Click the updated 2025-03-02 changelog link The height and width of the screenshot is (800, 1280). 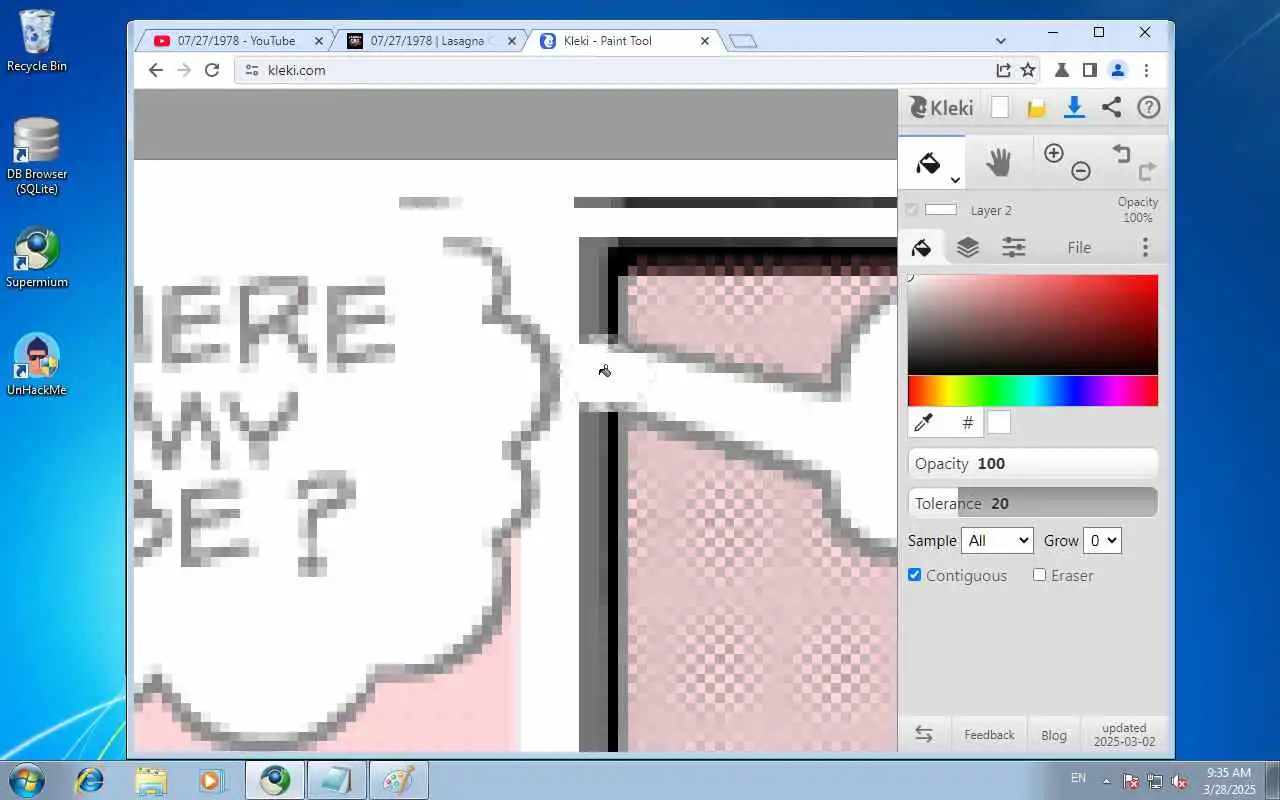[x=1124, y=735]
